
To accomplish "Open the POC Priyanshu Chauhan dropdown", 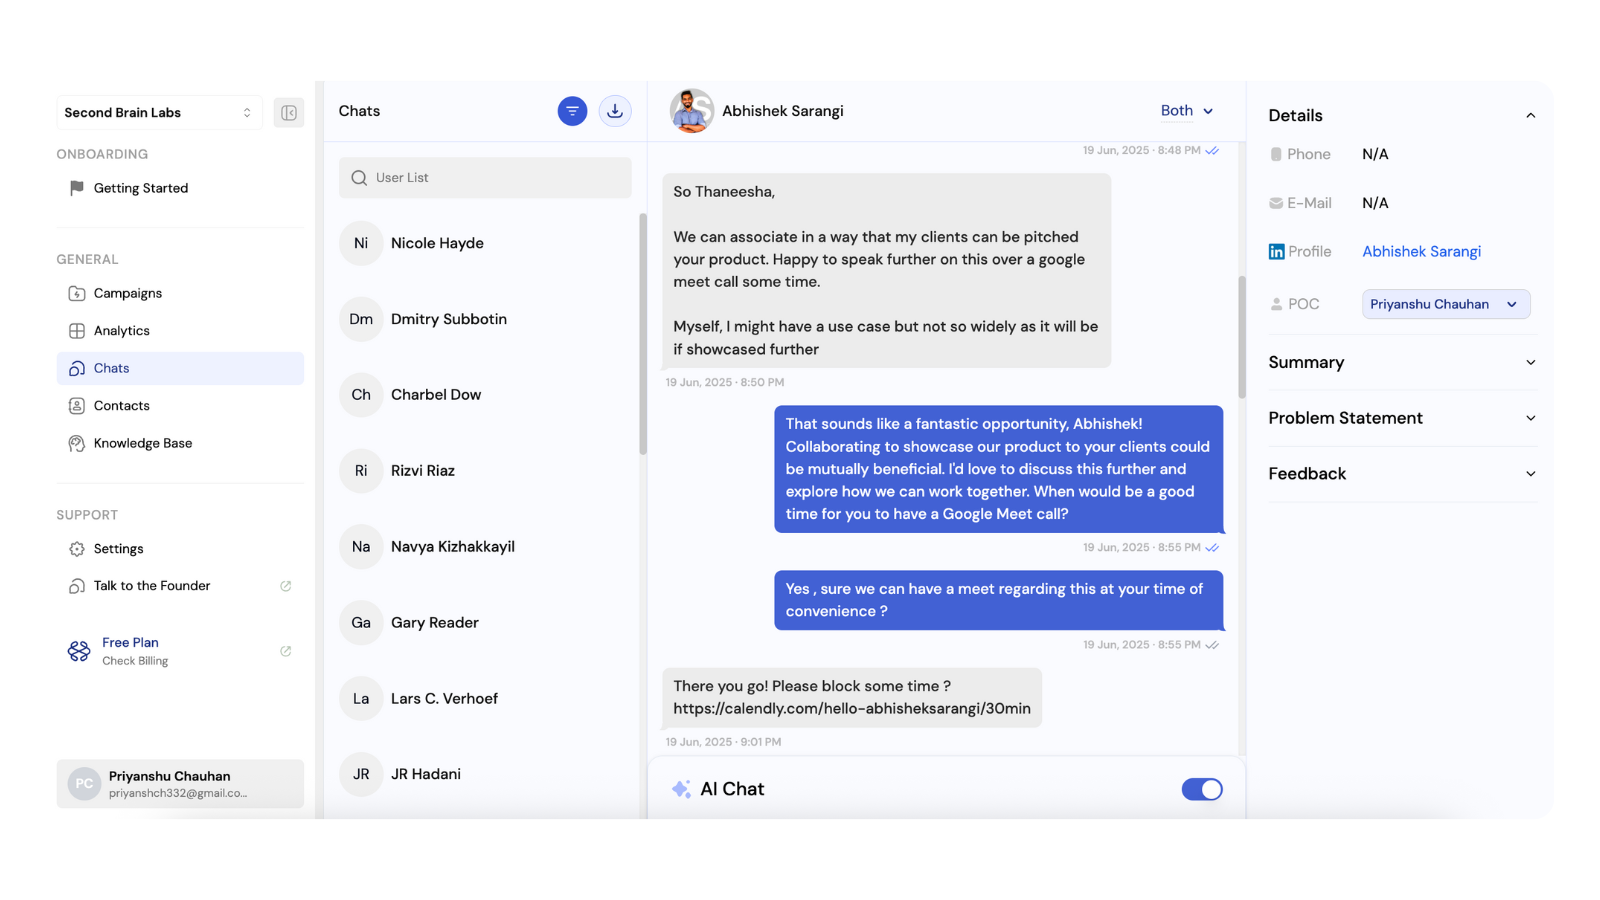I will tap(1446, 304).
